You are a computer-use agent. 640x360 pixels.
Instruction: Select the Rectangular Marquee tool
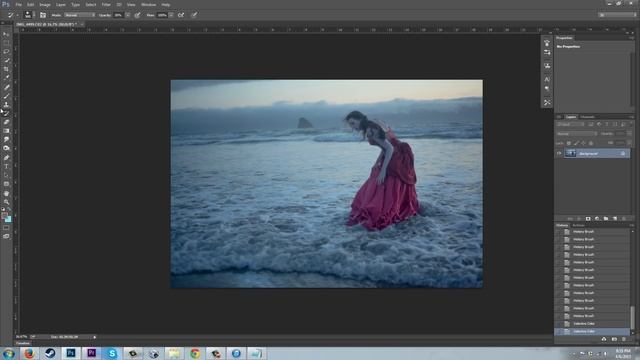6,43
